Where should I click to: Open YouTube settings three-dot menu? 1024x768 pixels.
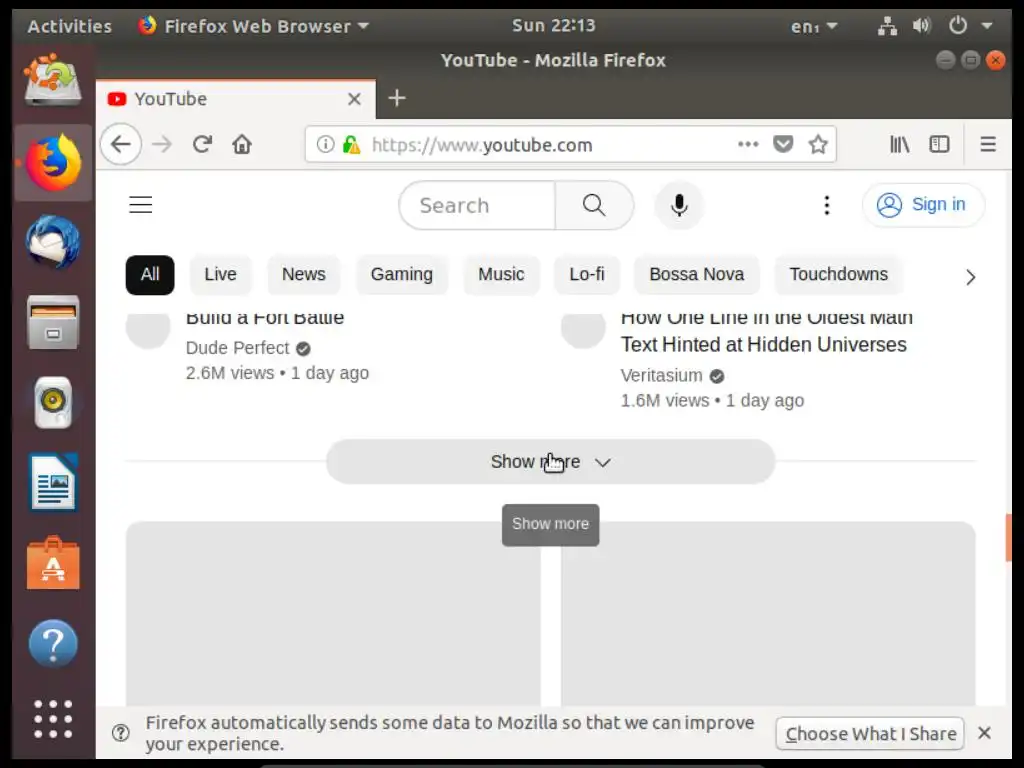827,205
